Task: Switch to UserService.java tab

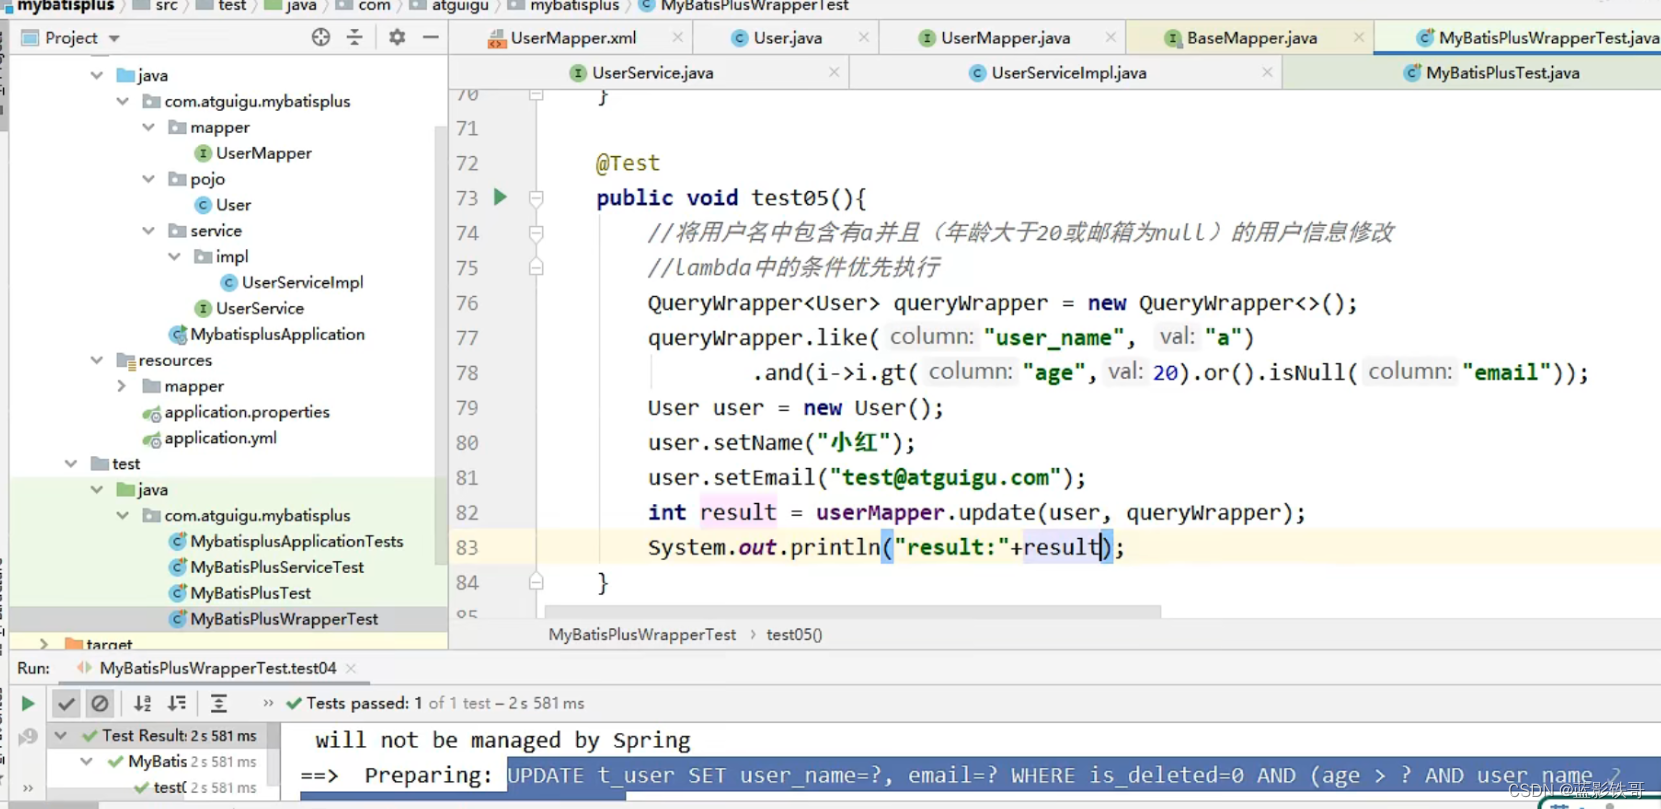Action: point(652,73)
